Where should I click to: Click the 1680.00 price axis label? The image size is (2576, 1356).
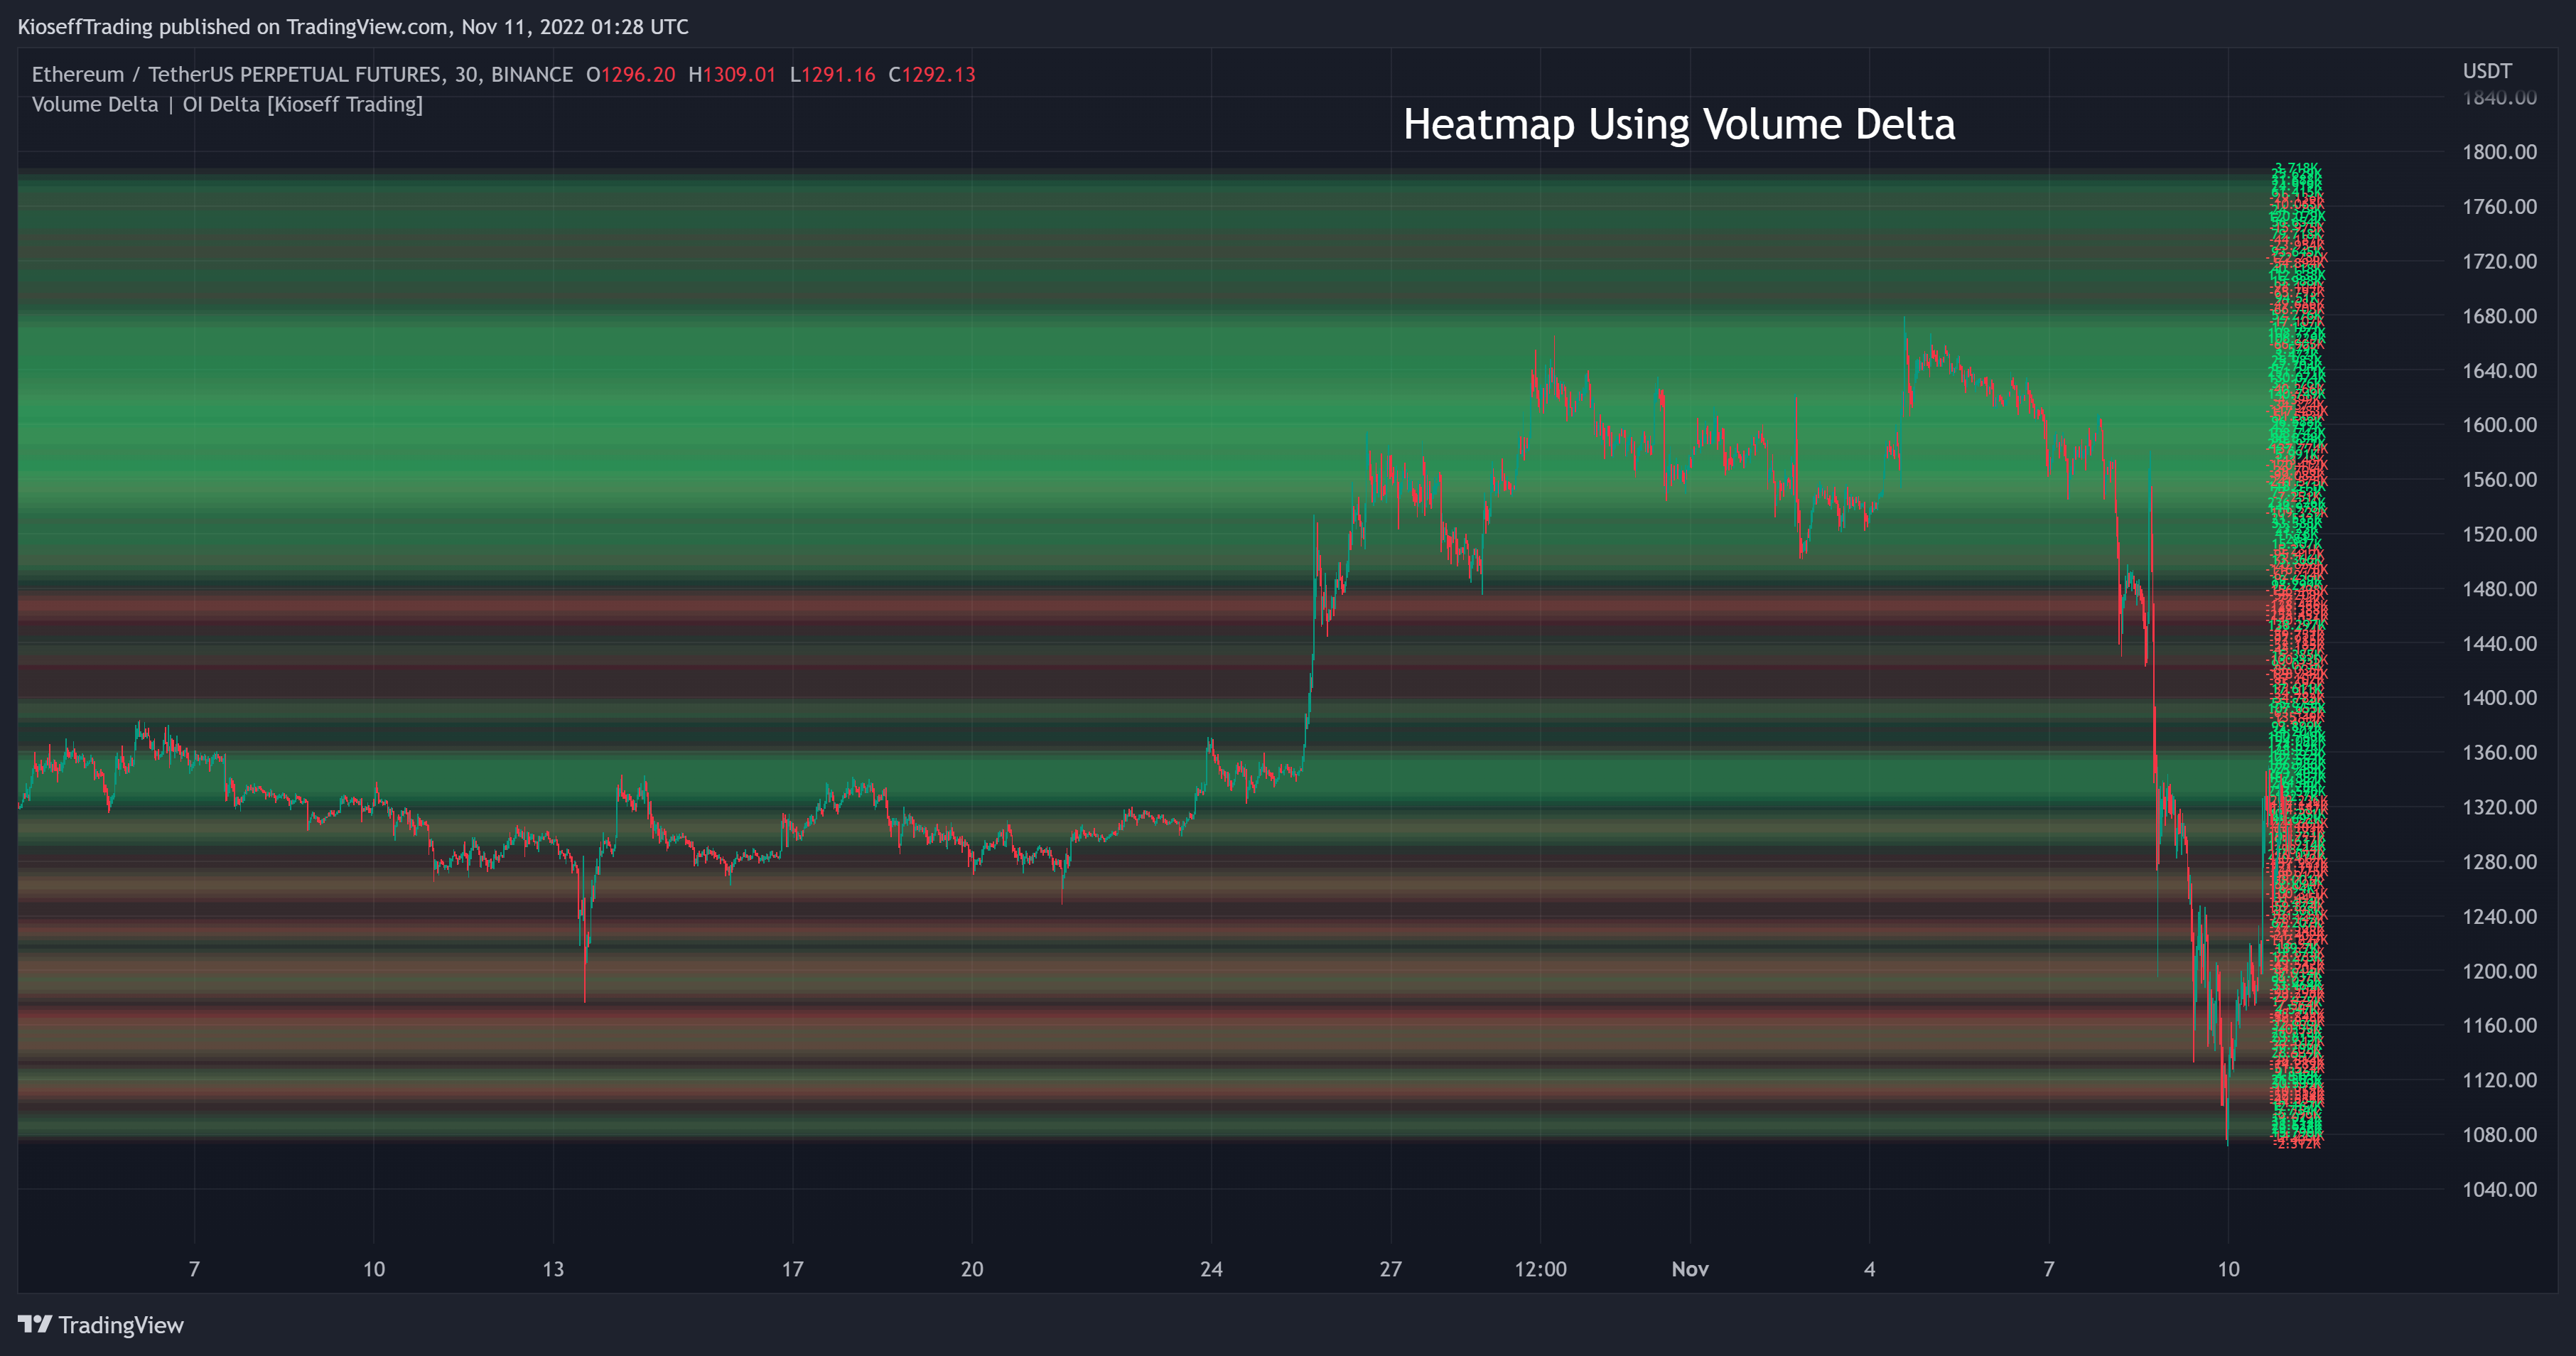[2499, 316]
